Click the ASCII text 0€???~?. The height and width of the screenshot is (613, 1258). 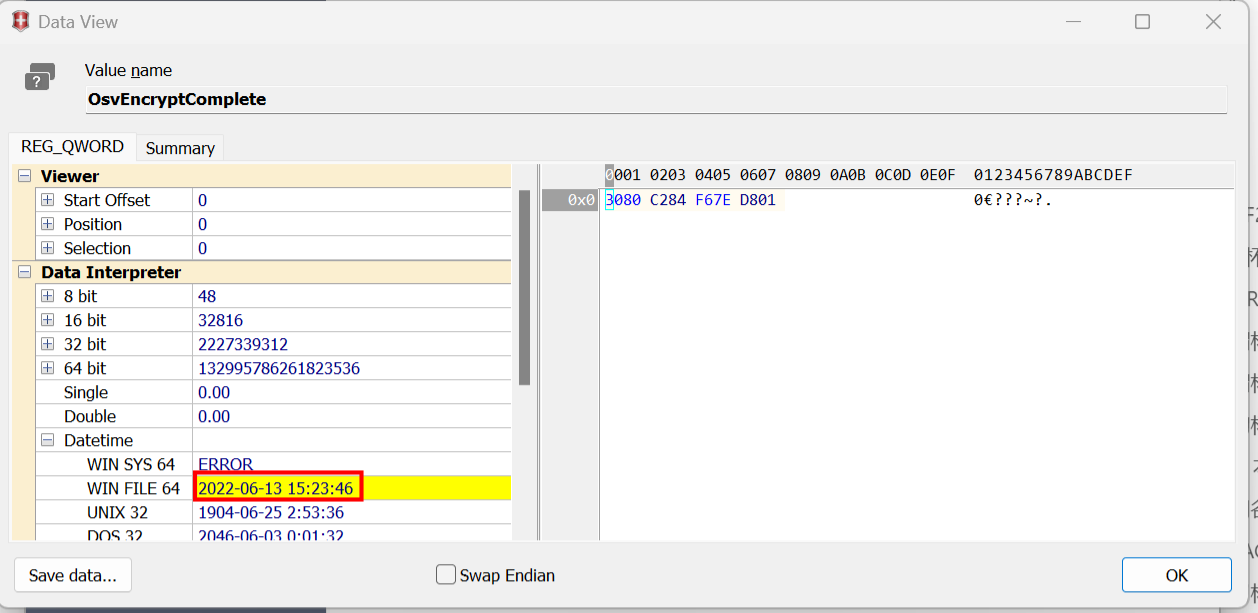pos(1013,200)
